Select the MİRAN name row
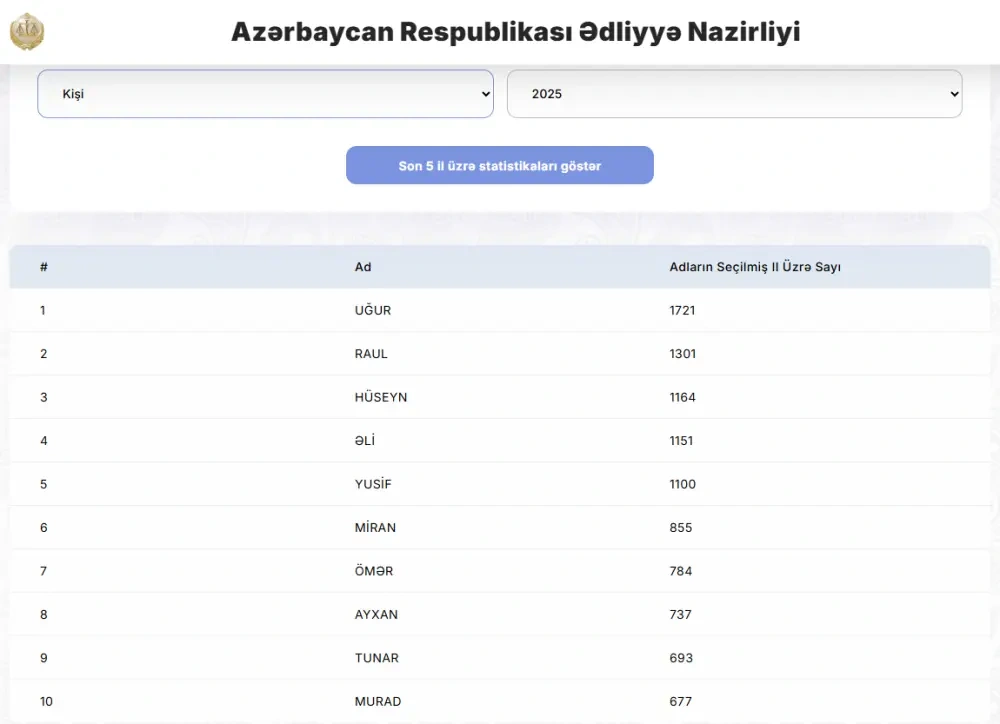The height and width of the screenshot is (724, 1000). coord(375,528)
